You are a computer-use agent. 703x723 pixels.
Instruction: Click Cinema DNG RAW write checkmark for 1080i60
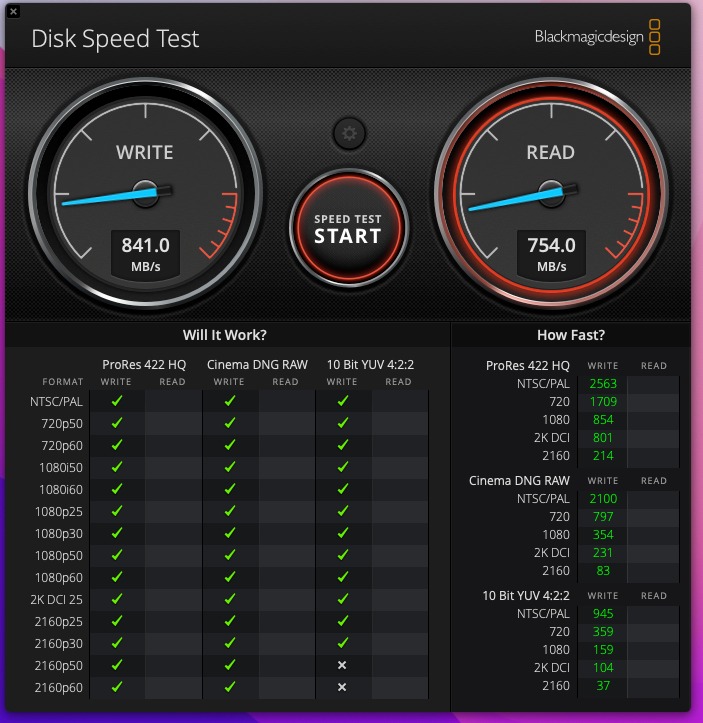pos(230,489)
